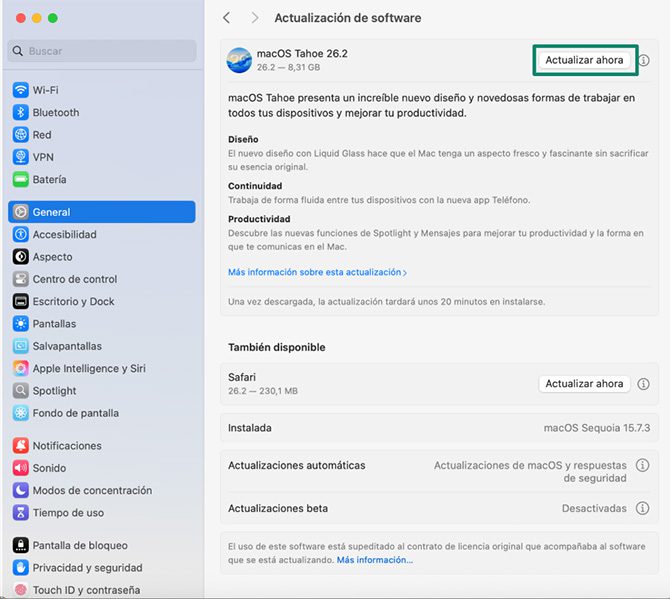Open Accesibilidad settings
This screenshot has width=670, height=599.
click(64, 235)
